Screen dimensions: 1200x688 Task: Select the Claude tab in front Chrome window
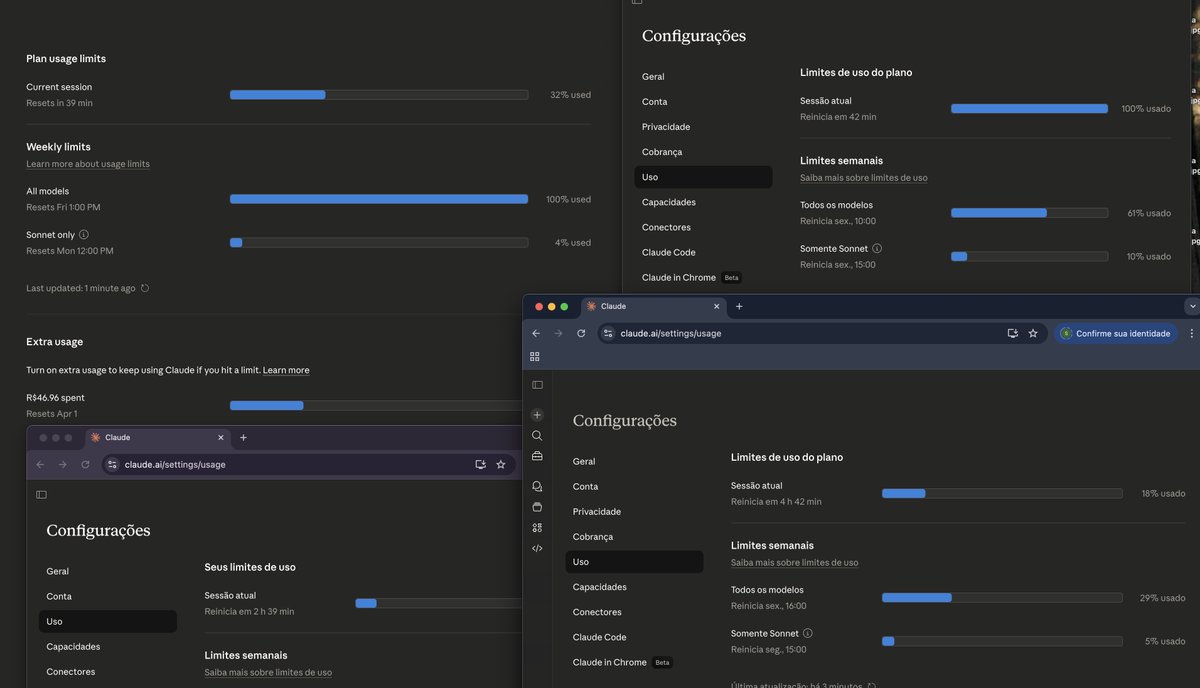[x=653, y=306]
